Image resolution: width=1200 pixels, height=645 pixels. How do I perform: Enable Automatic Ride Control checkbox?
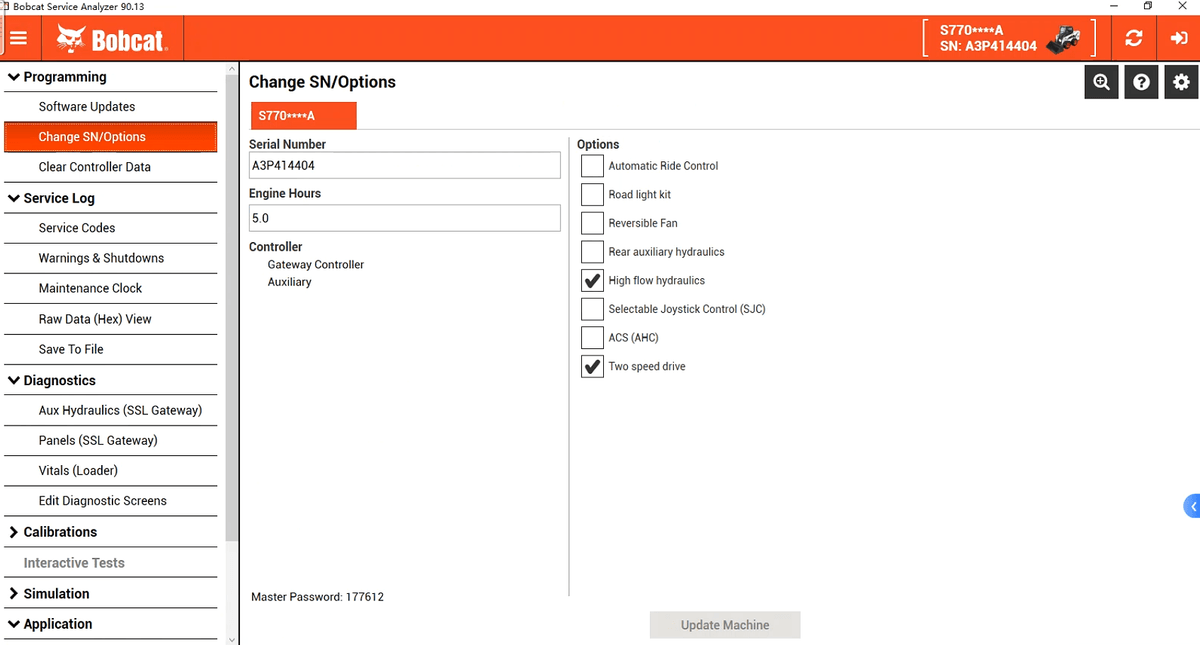coord(592,166)
